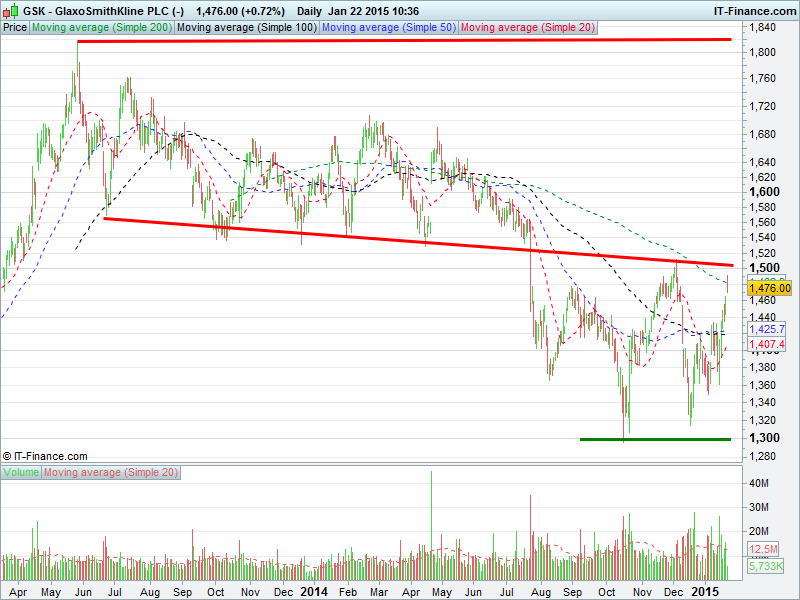Click the Jun label following May 2014
This screenshot has width=800, height=600.
tap(473, 592)
